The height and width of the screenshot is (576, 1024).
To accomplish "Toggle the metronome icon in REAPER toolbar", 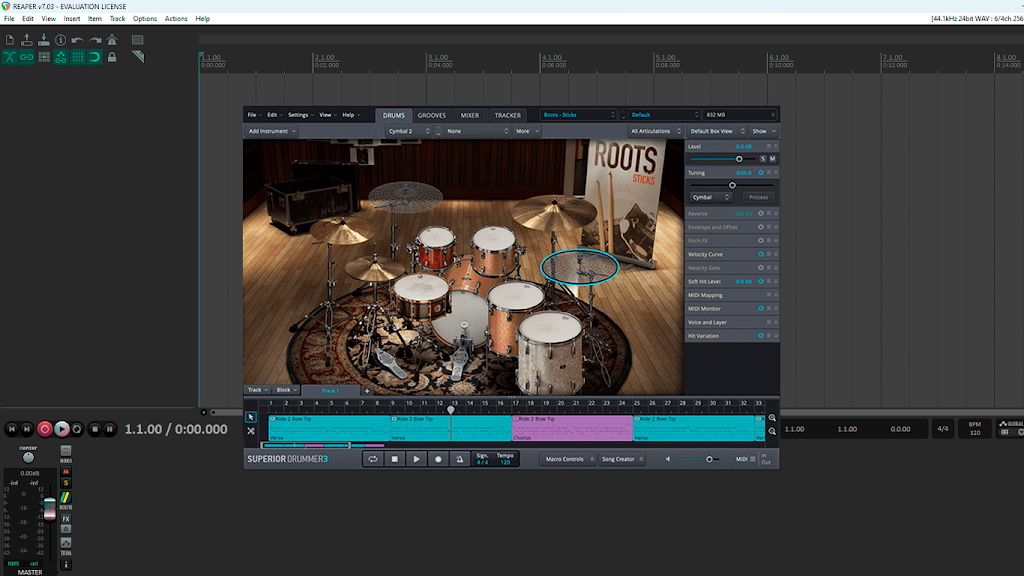I will [112, 40].
